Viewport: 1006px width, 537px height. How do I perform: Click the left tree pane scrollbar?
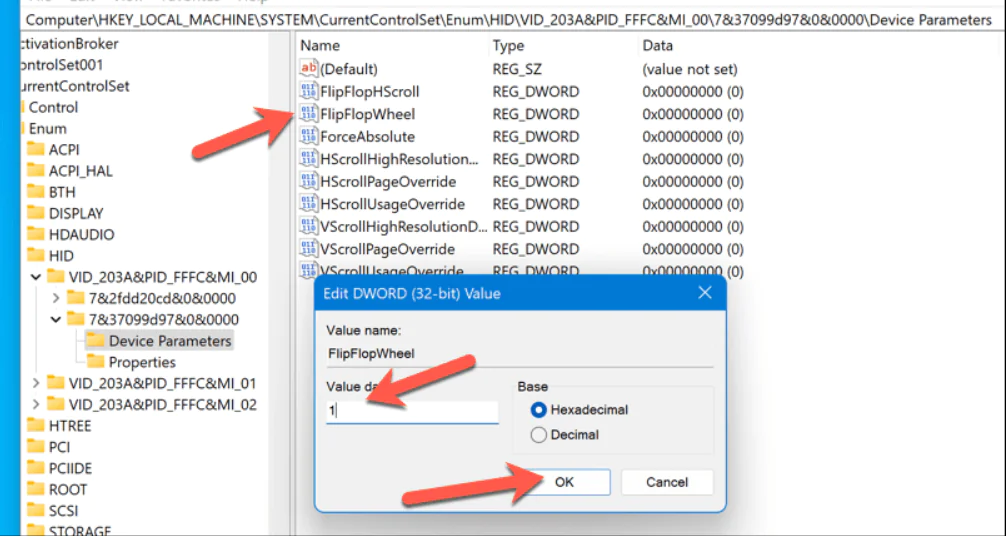pos(278,282)
